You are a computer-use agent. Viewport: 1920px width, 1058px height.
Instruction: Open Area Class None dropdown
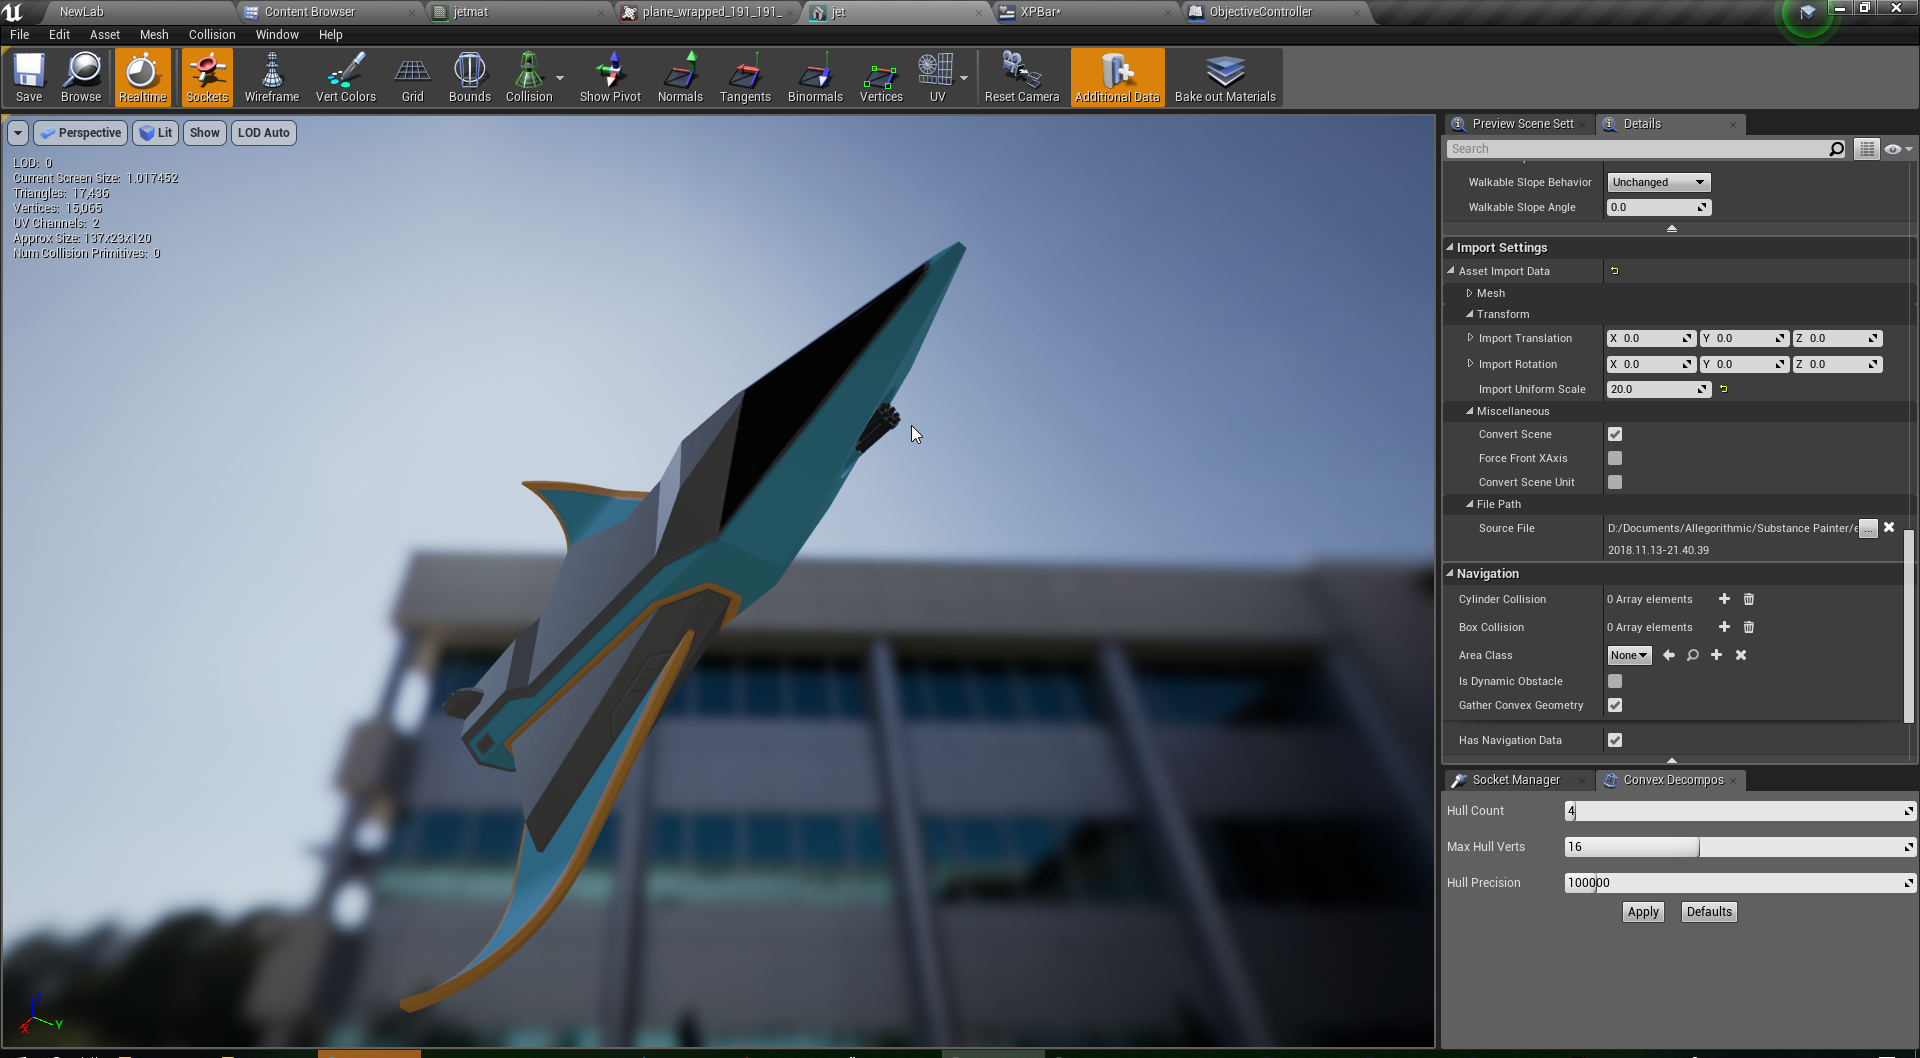coord(1629,655)
